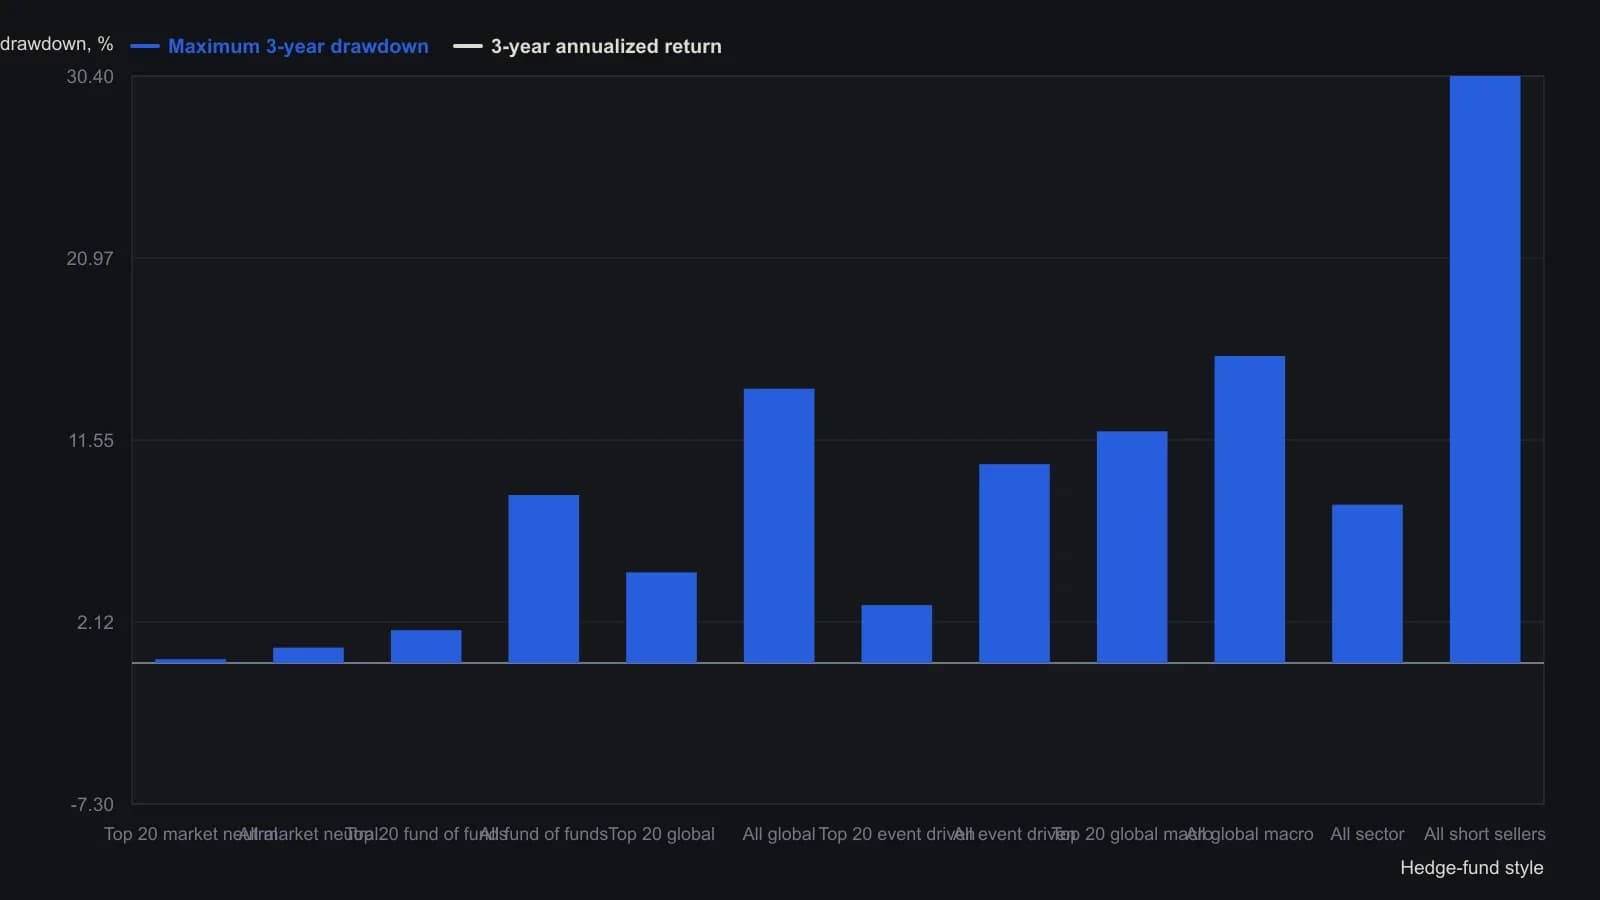Click the blue legend line marker for drawdown
The height and width of the screenshot is (900, 1600).
tap(145, 46)
